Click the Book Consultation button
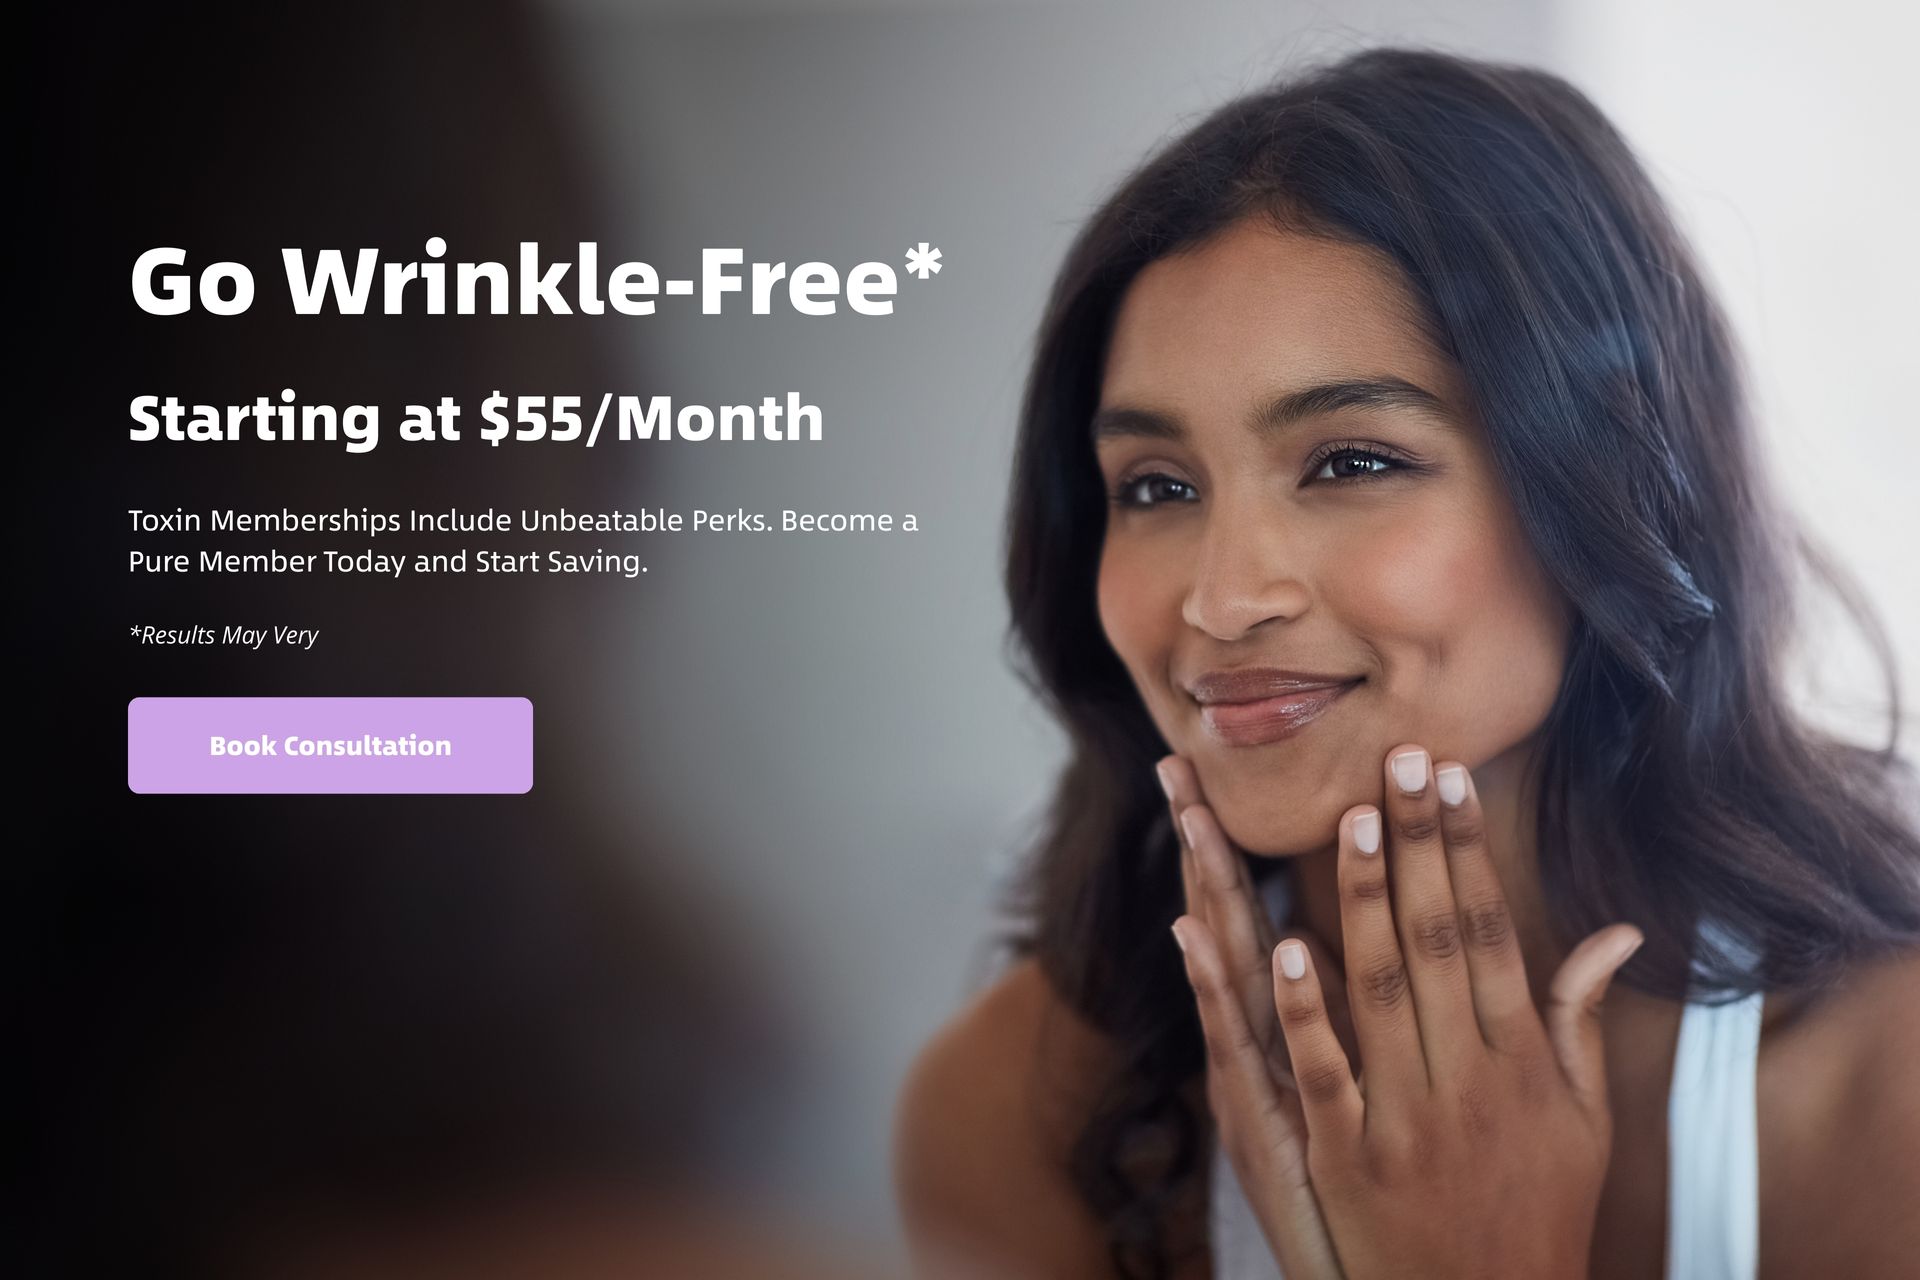The height and width of the screenshot is (1280, 1920). (330, 745)
